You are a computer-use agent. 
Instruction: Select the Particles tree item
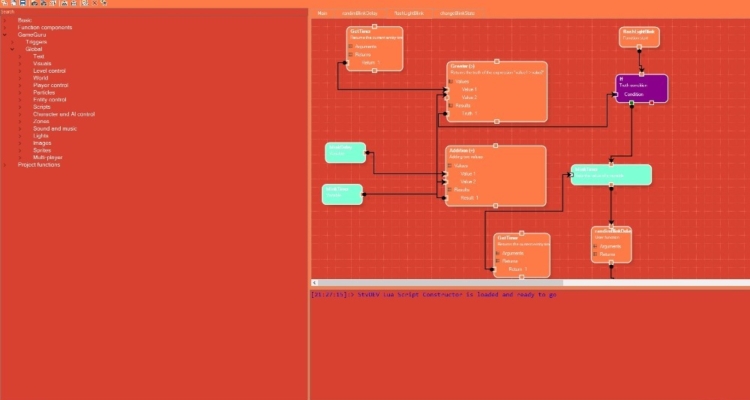pos(44,92)
